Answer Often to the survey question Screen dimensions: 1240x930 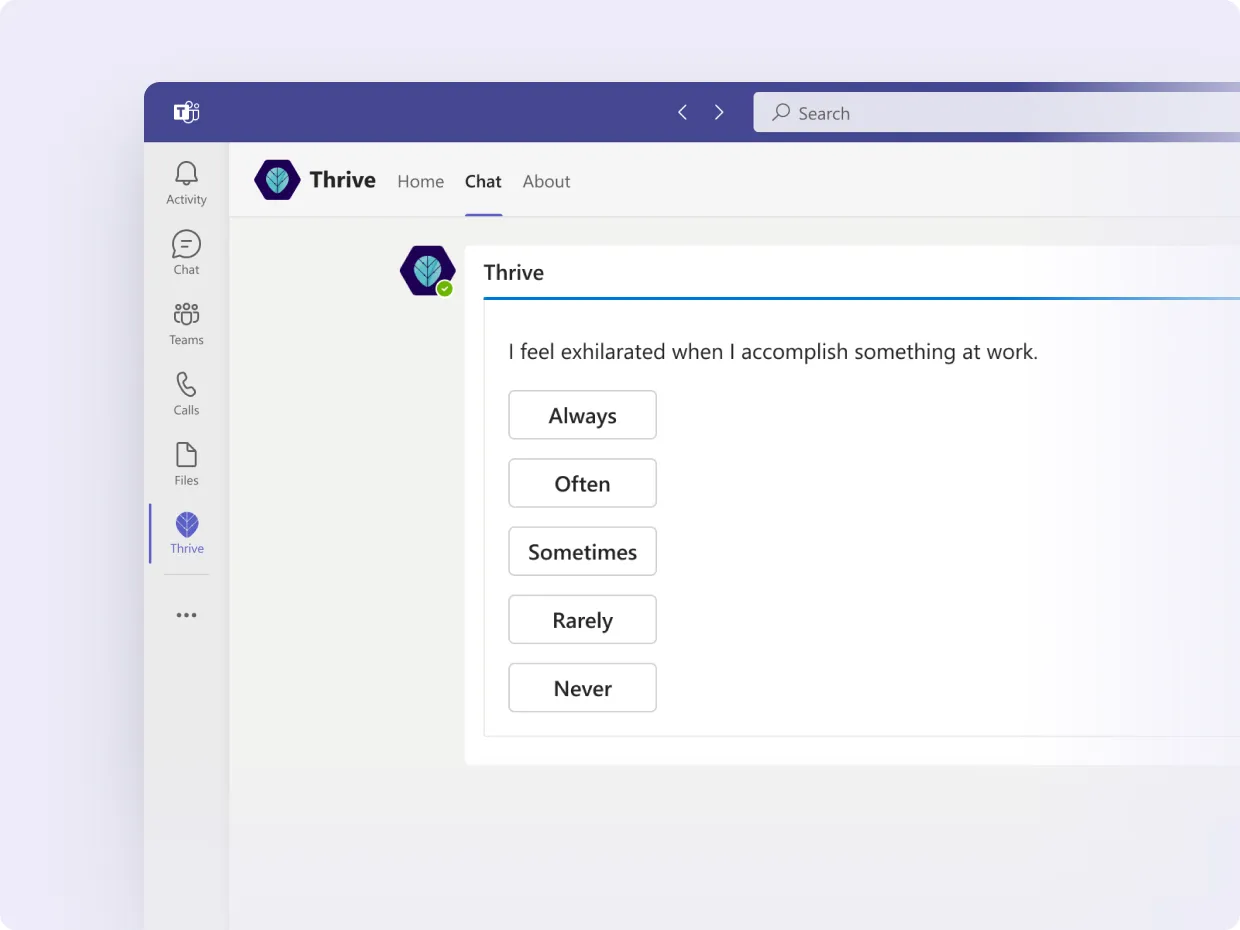(x=582, y=483)
